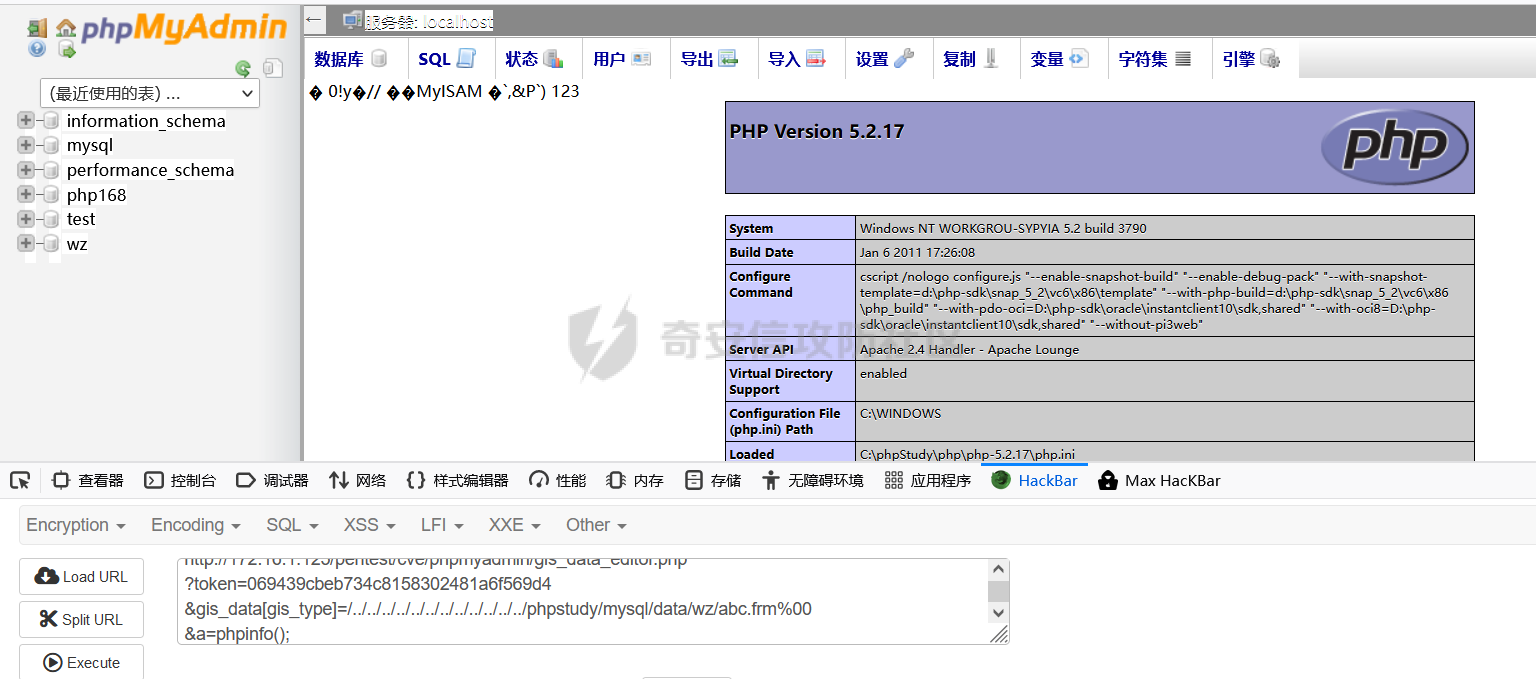
Task: Open the 样式编辑器 (Style Editor) tab
Action: pyautogui.click(x=457, y=480)
